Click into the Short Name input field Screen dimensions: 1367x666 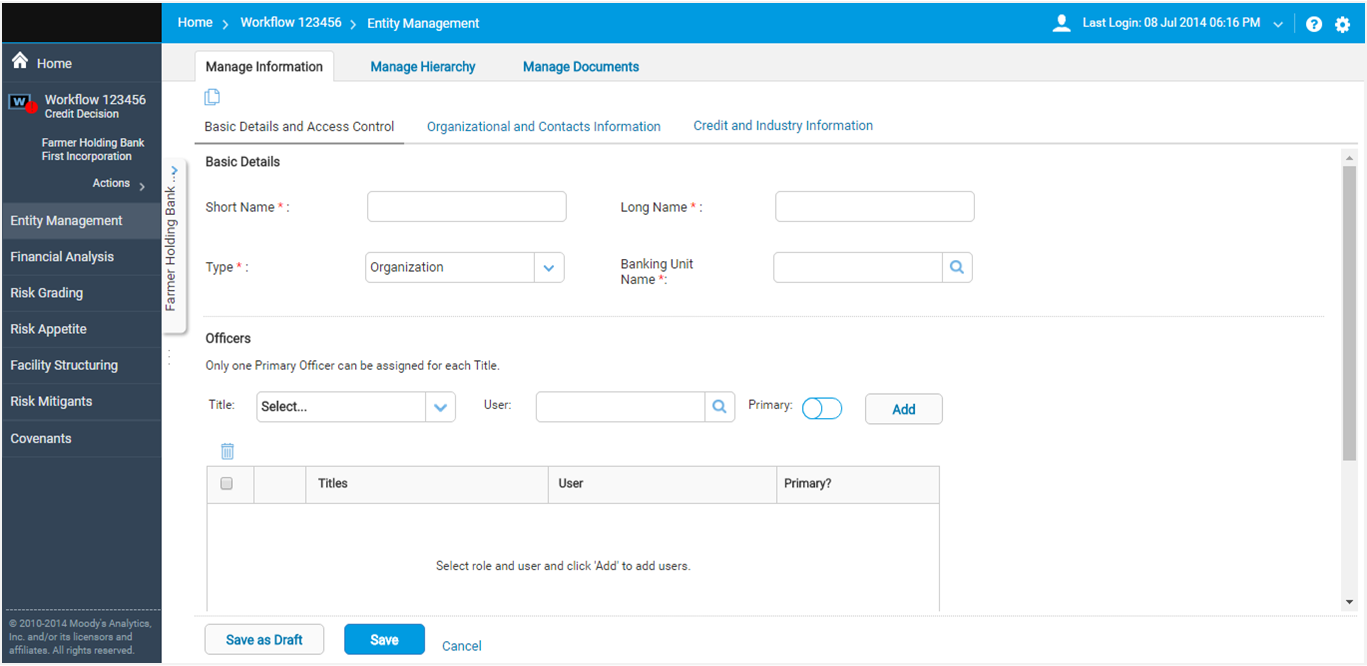(x=467, y=207)
